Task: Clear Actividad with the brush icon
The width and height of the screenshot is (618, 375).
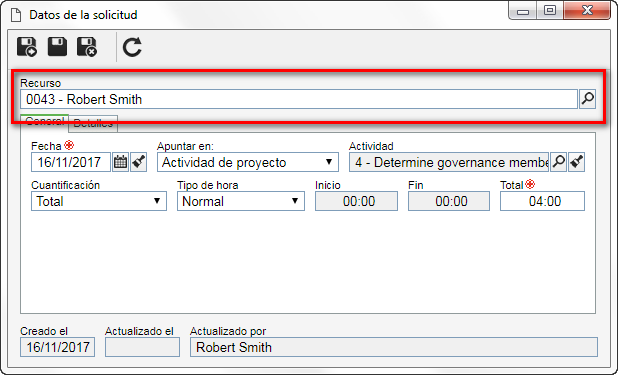Action: pos(577,162)
